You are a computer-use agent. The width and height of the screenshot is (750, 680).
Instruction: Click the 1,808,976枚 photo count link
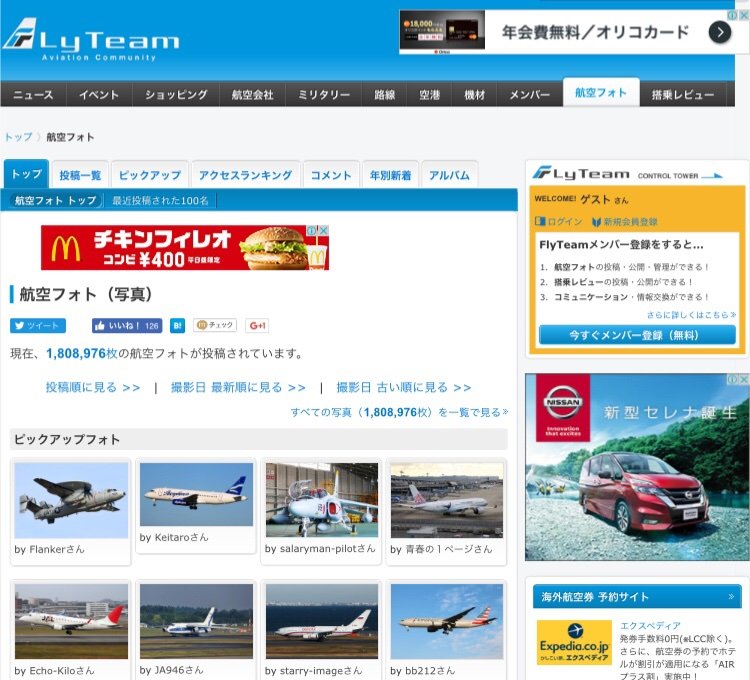tap(81, 353)
